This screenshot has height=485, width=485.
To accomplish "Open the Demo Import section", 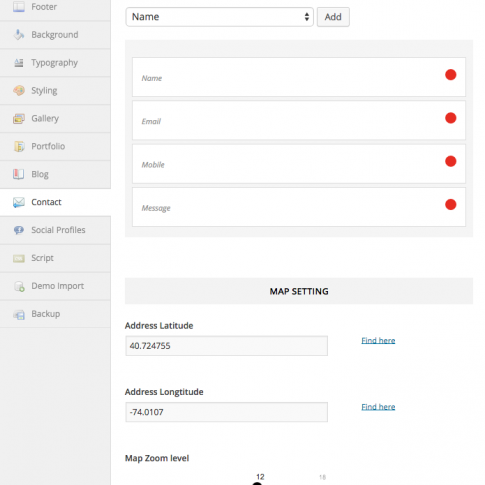I will click(x=55, y=286).
